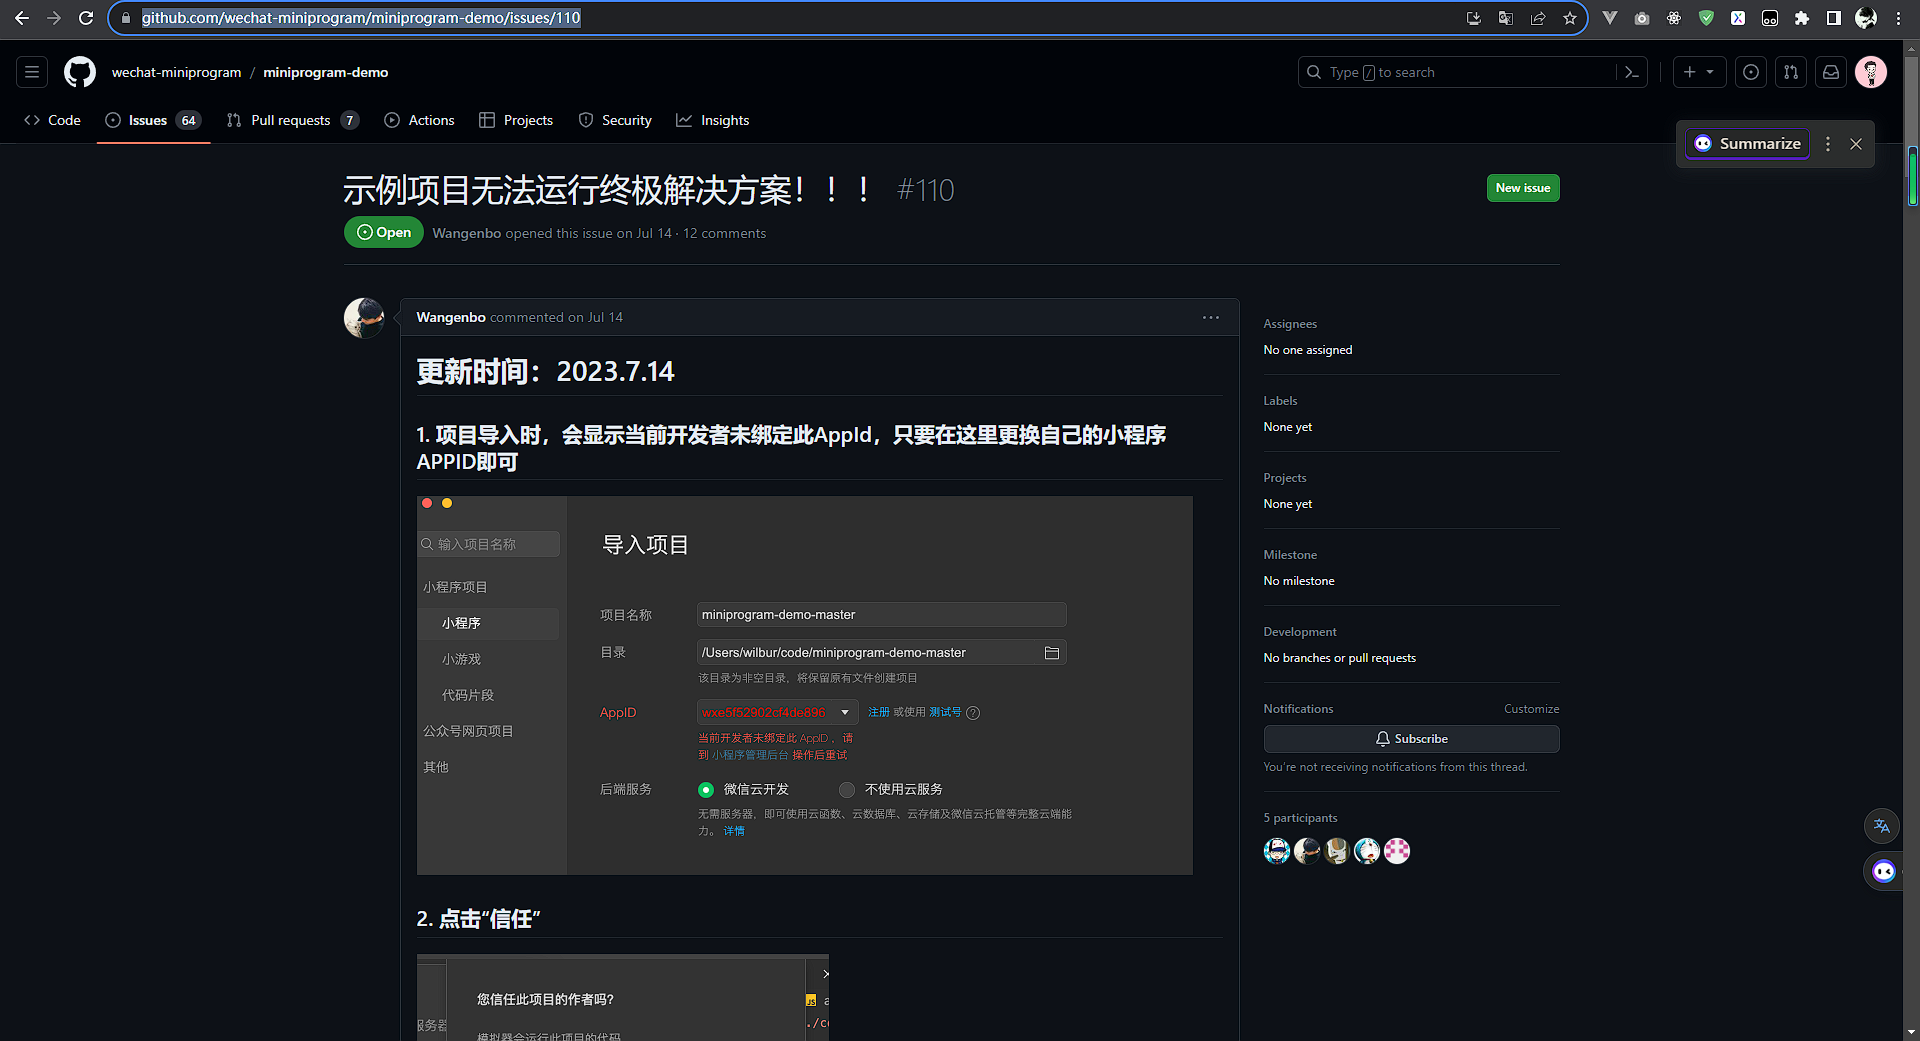This screenshot has width=1920, height=1041.
Task: Open your pull requests from the header icon
Action: point(1791,72)
